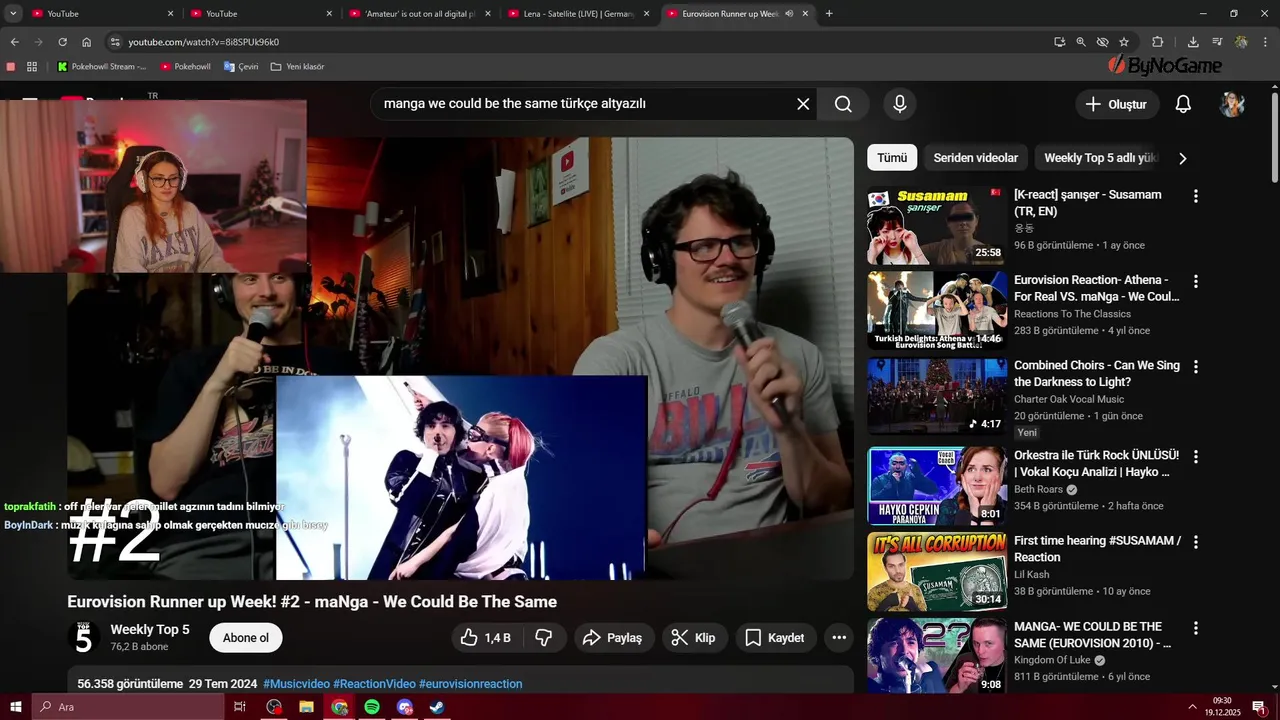Open options menu for Combined Choirs video
Viewport: 1280px width, 720px height.
(x=1195, y=367)
